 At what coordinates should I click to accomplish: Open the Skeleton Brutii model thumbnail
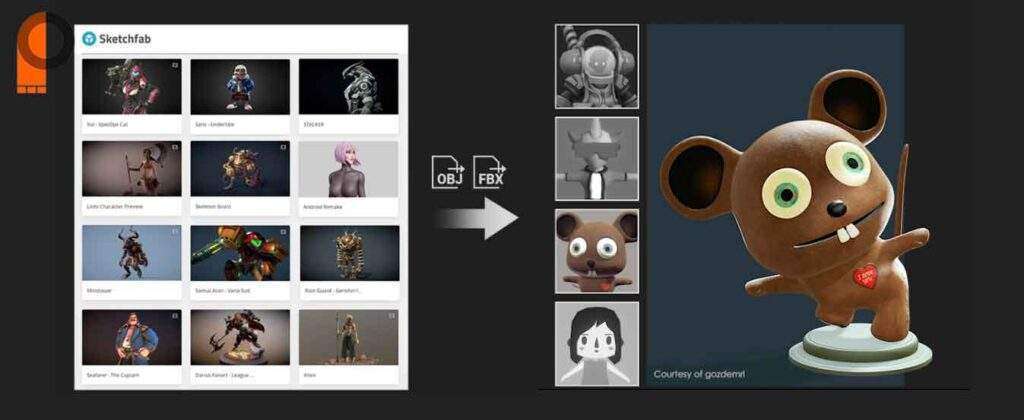[x=240, y=168]
